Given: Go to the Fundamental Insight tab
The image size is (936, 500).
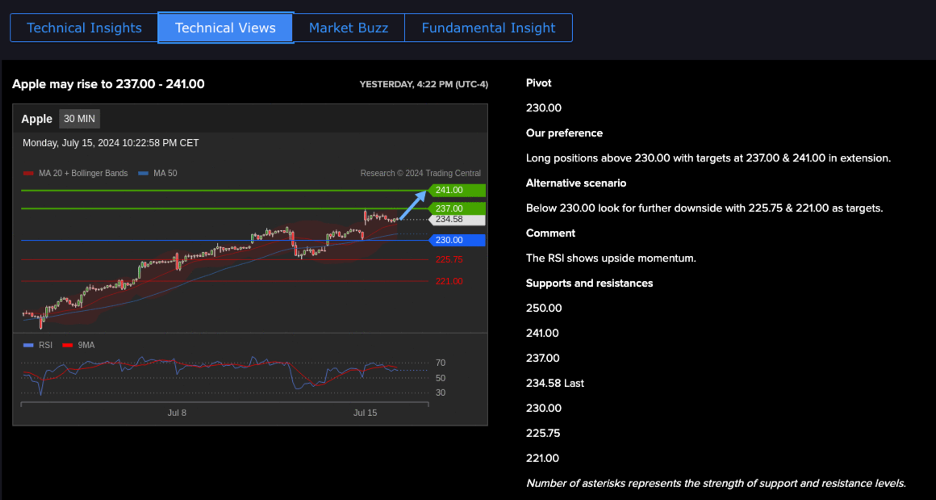Looking at the screenshot, I should (x=488, y=28).
